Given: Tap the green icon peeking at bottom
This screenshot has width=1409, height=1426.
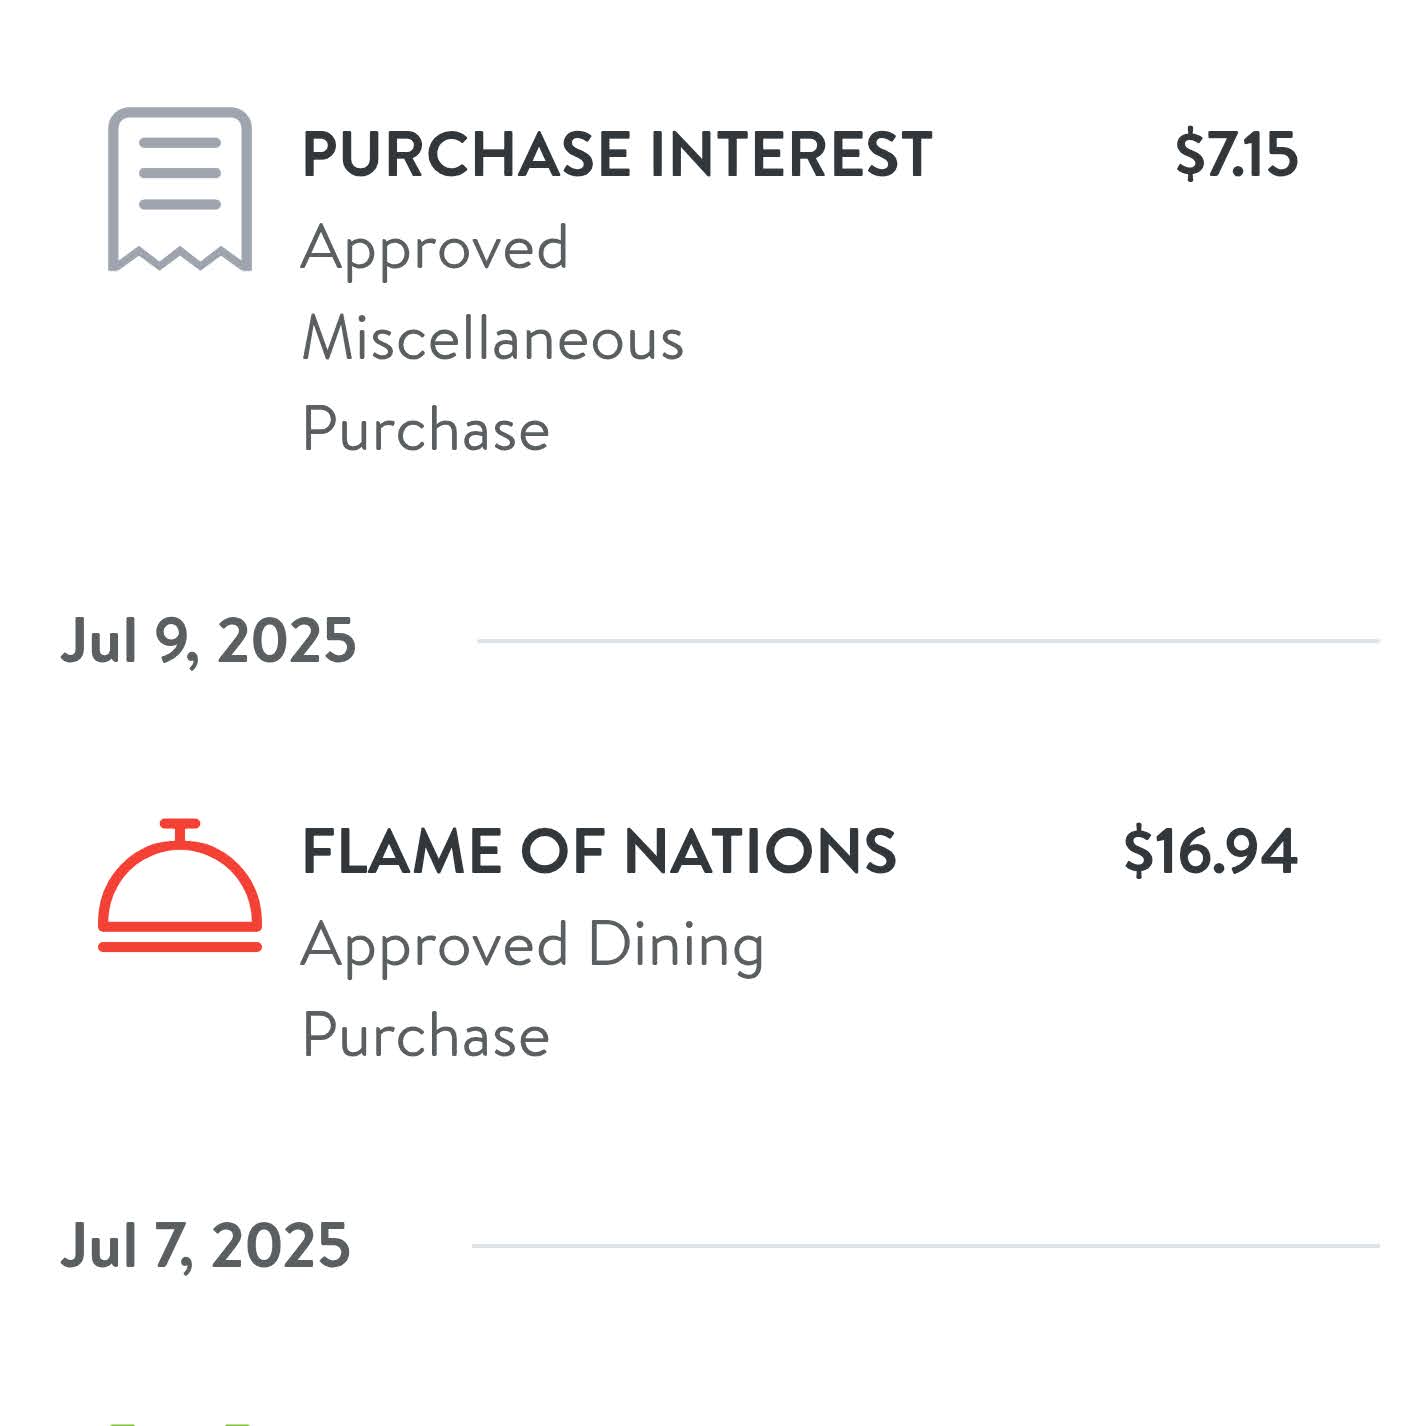Looking at the screenshot, I should tap(180, 1420).
